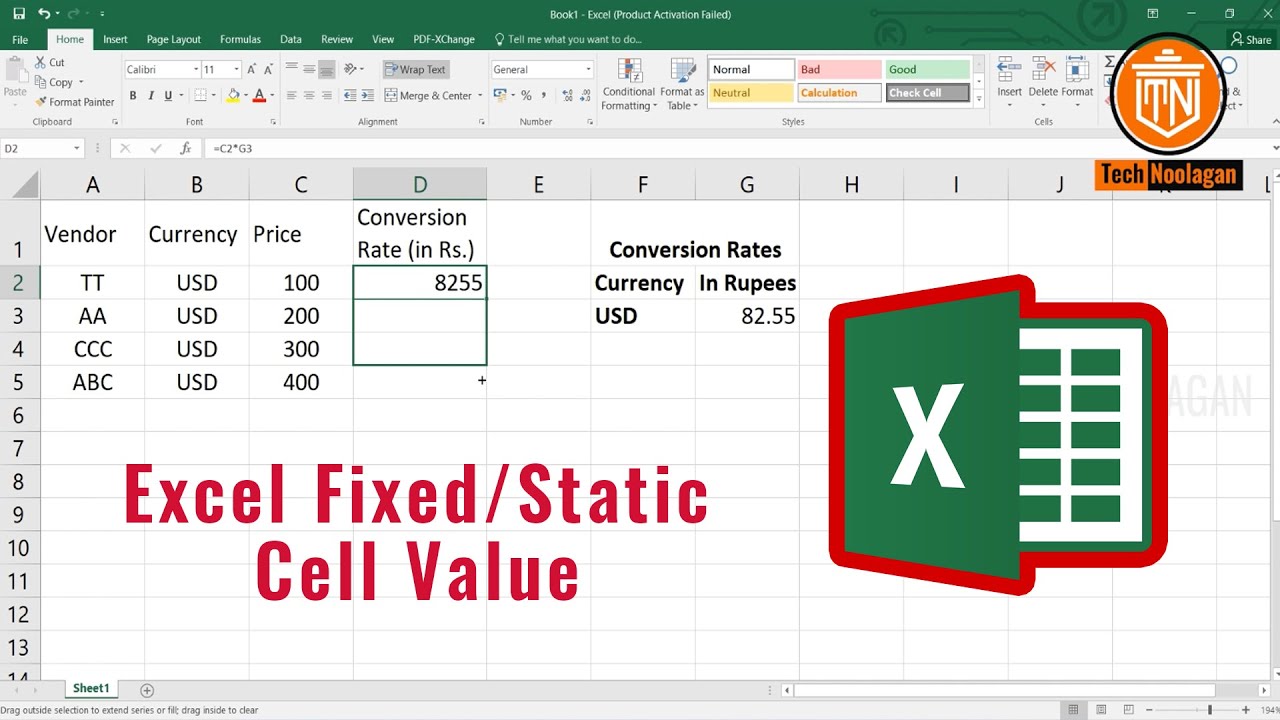The image size is (1280, 720).
Task: Toggle bottom align
Action: (326, 70)
